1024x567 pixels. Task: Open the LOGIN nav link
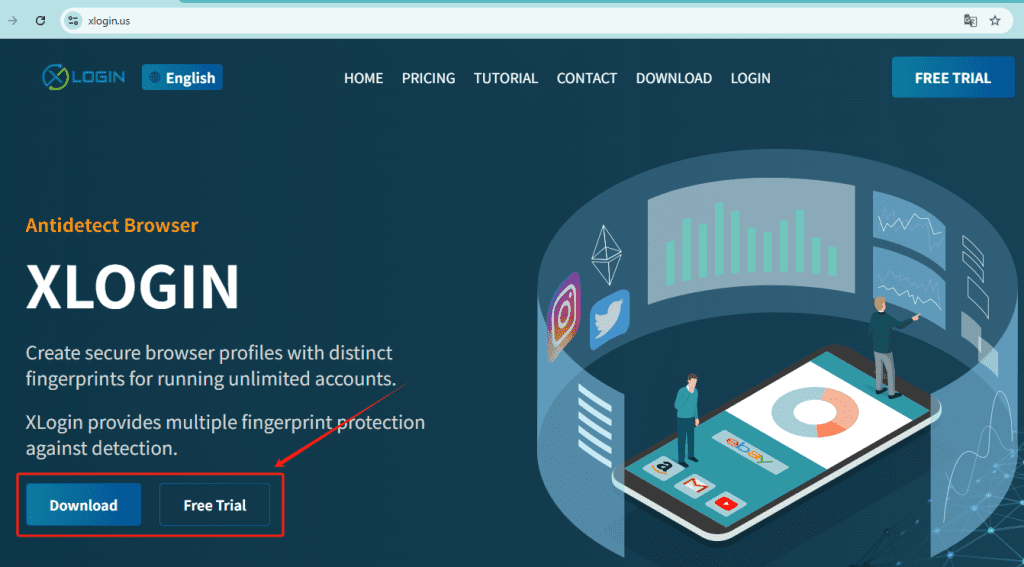tap(750, 78)
